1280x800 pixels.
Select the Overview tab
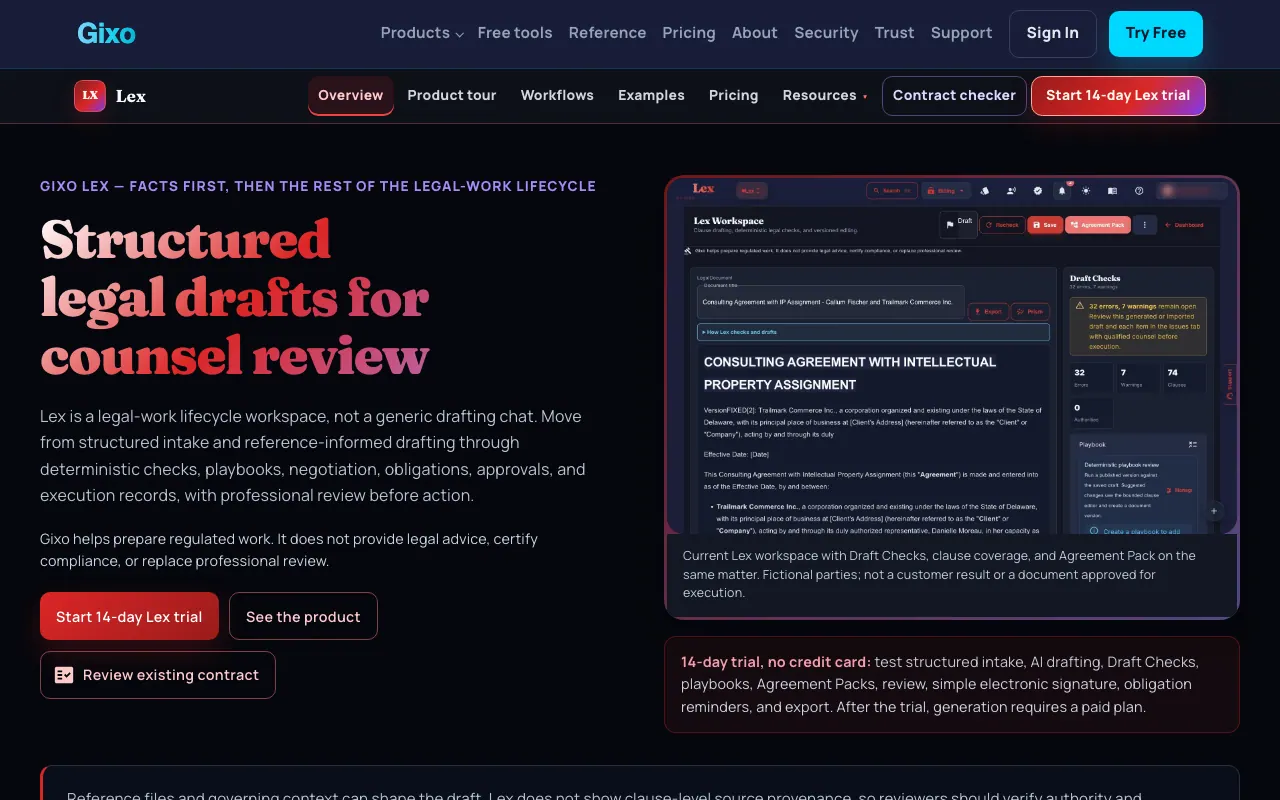pyautogui.click(x=351, y=96)
